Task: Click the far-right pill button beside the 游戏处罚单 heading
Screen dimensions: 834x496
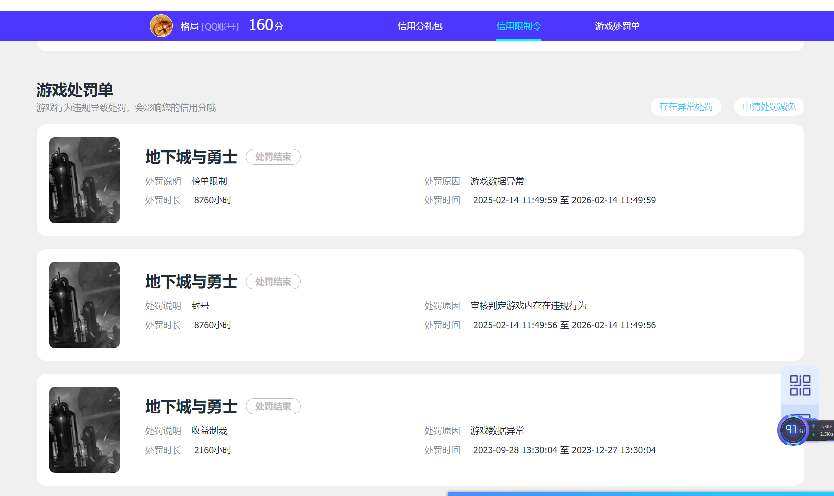Action: coord(769,107)
